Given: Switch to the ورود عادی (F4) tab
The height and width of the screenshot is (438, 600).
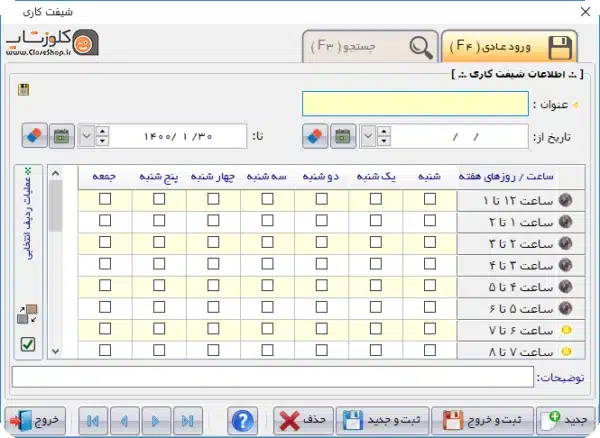Looking at the screenshot, I should coord(510,47).
